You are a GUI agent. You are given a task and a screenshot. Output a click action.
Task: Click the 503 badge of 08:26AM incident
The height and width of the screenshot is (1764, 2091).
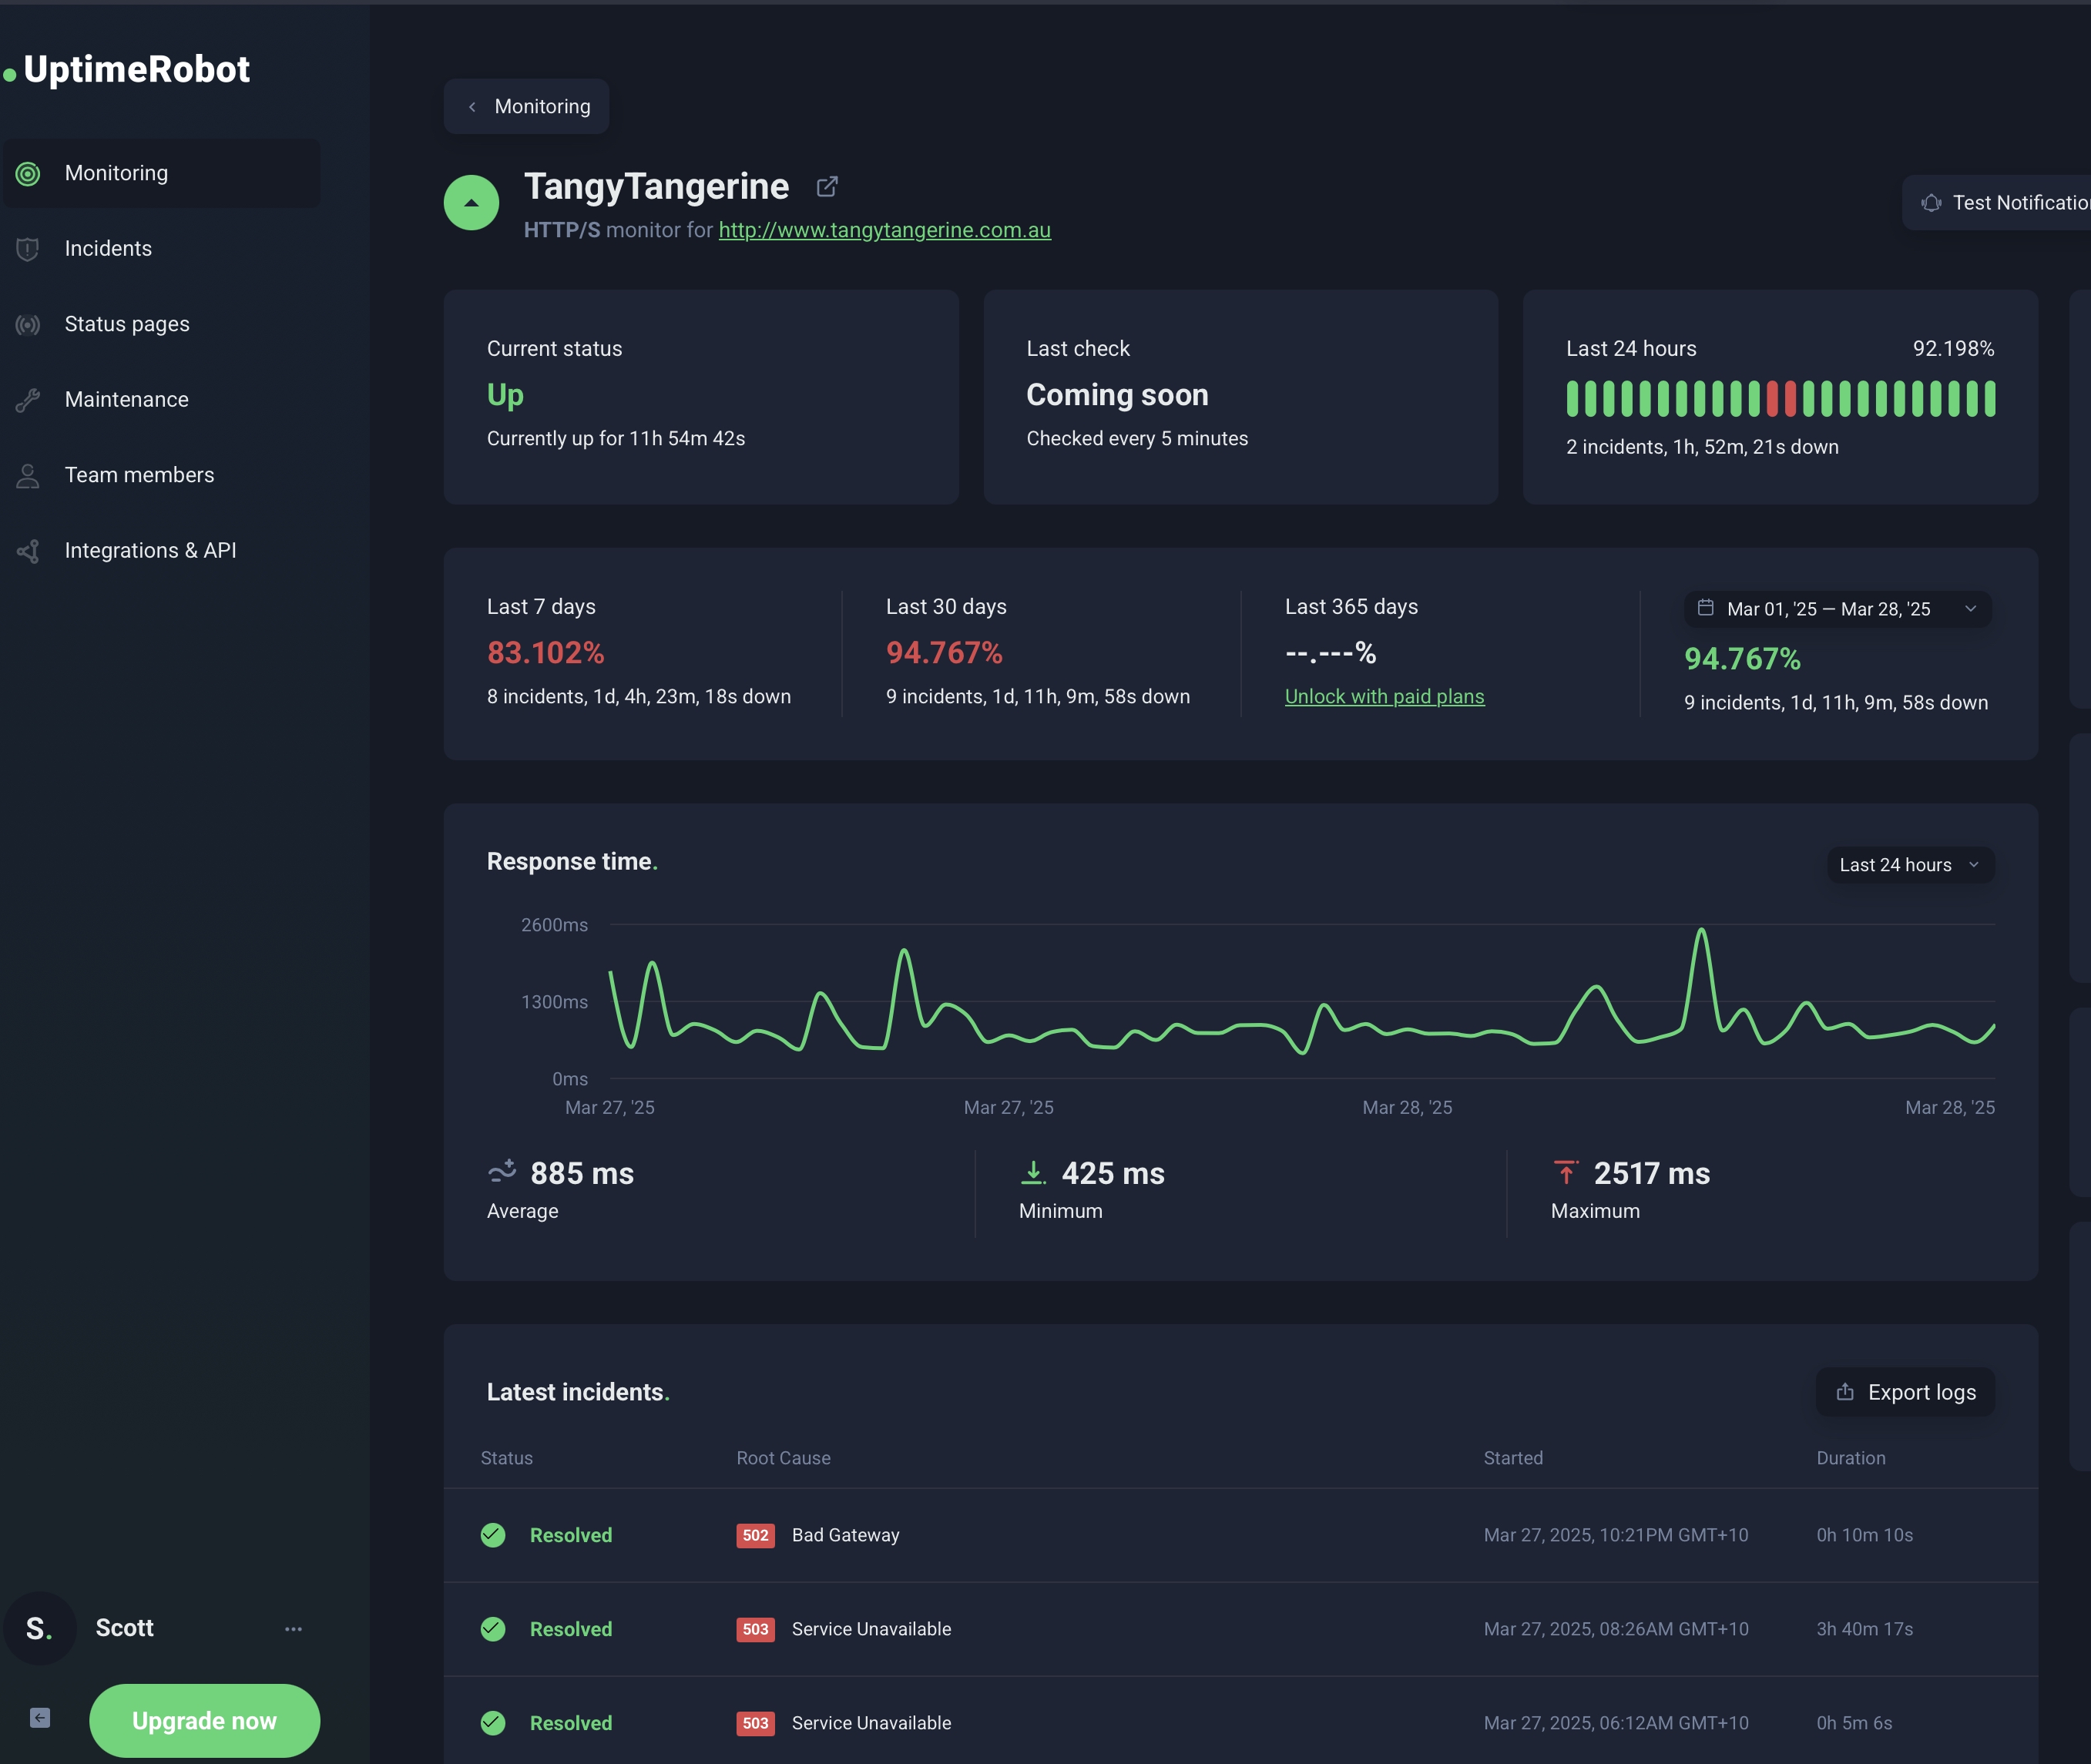[755, 1629]
